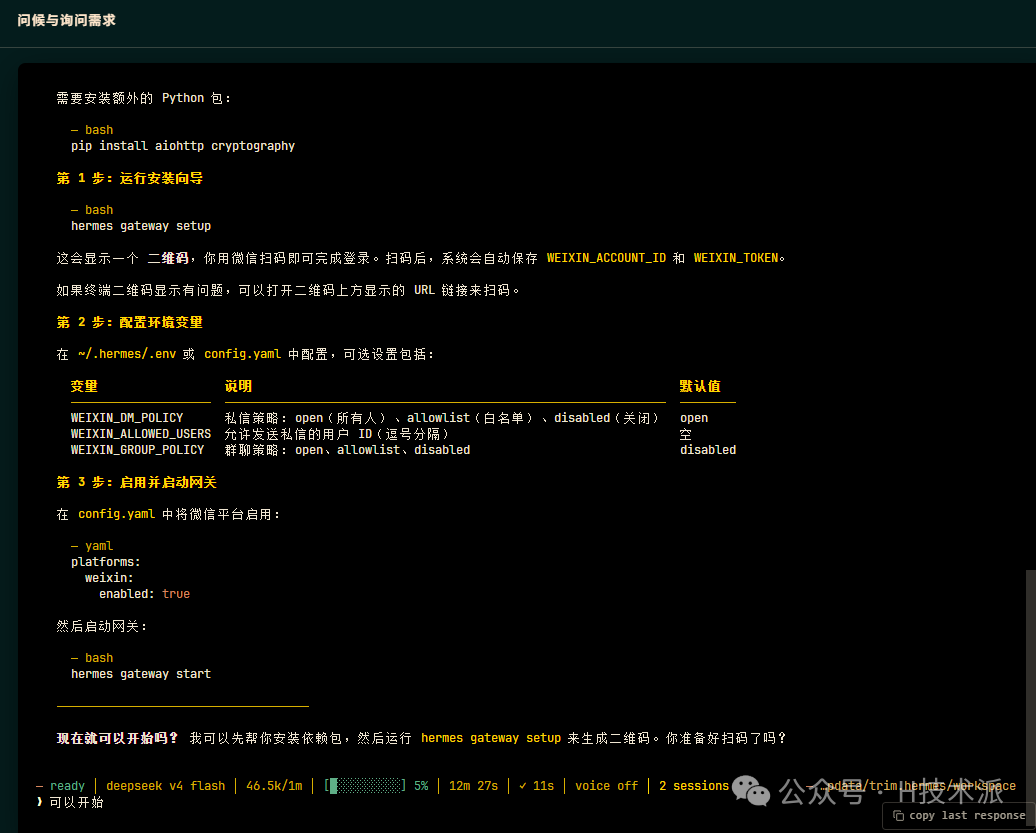
Task: Click the yellow 'hermes gateway setup' inline code
Action: pos(491,738)
